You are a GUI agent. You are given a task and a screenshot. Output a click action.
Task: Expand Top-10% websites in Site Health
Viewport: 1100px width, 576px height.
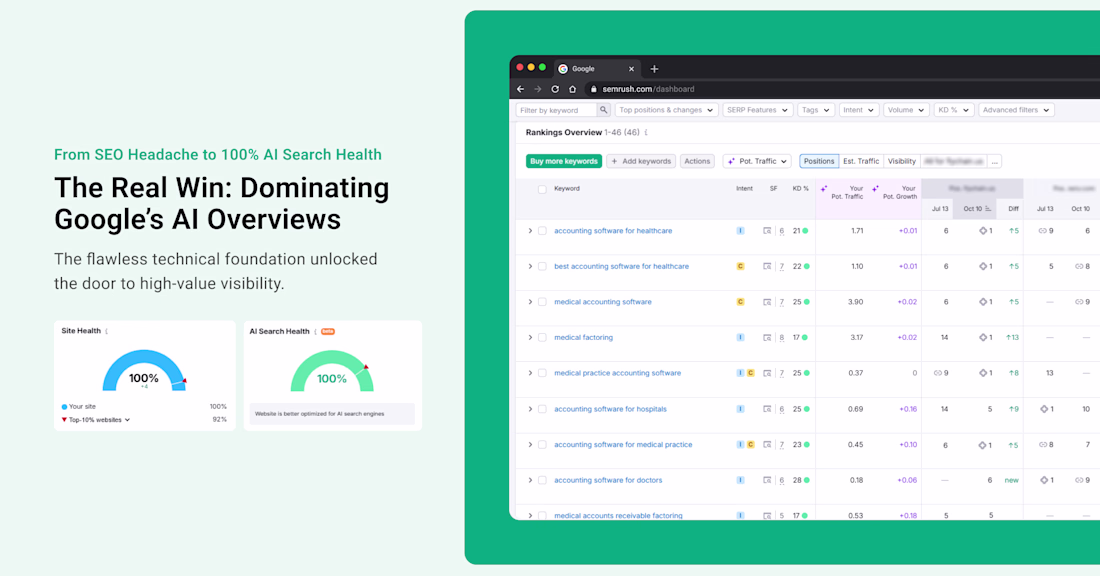coord(96,420)
